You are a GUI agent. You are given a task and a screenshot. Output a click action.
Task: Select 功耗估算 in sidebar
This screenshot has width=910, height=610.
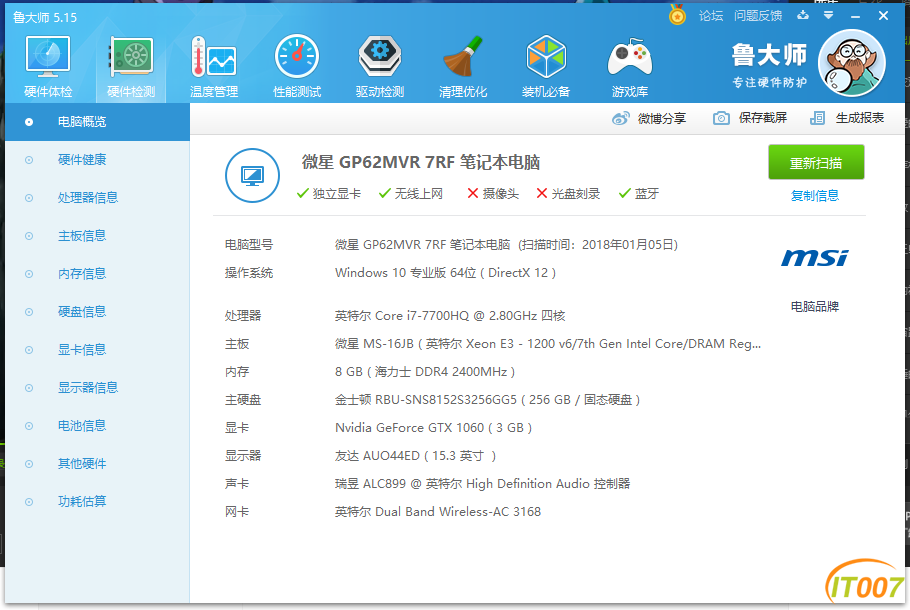(x=97, y=501)
